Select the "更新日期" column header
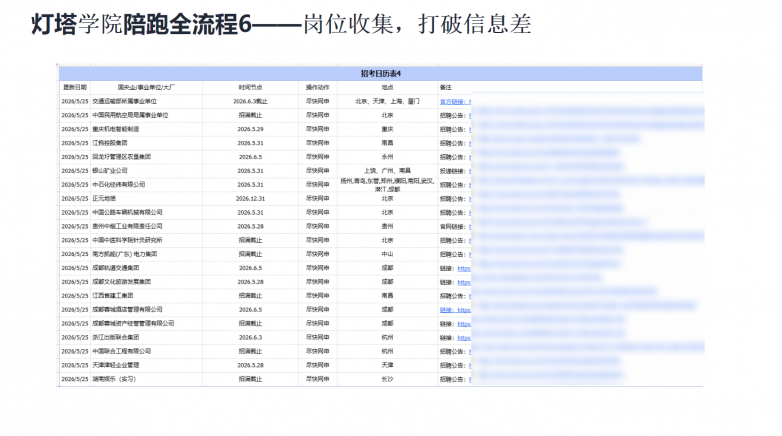The height and width of the screenshot is (436, 782). [75, 87]
